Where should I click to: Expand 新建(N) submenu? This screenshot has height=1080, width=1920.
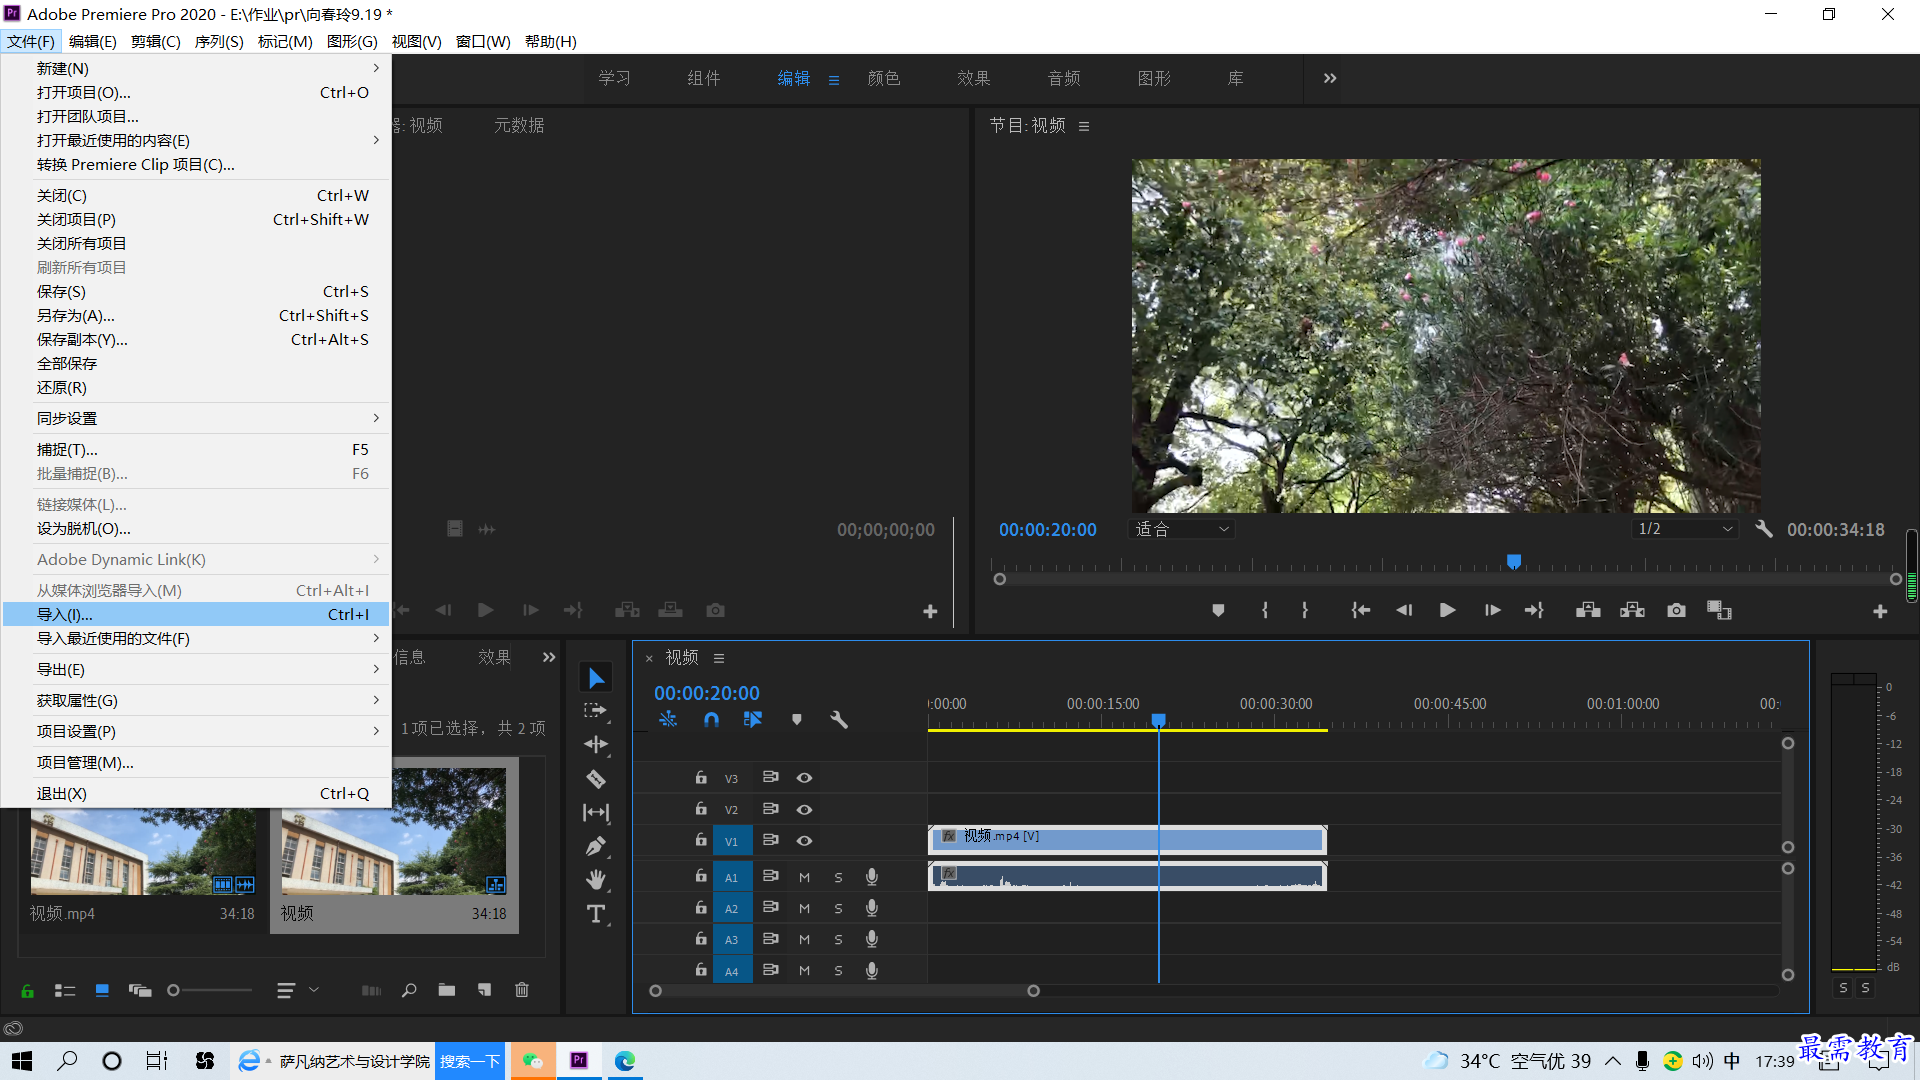196,68
